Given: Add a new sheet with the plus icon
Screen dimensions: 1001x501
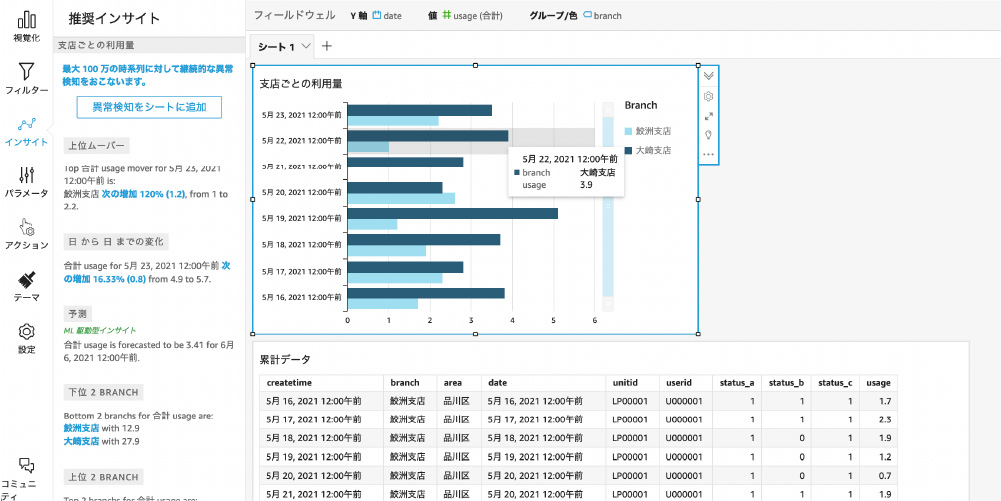Looking at the screenshot, I should pyautogui.click(x=327, y=46).
